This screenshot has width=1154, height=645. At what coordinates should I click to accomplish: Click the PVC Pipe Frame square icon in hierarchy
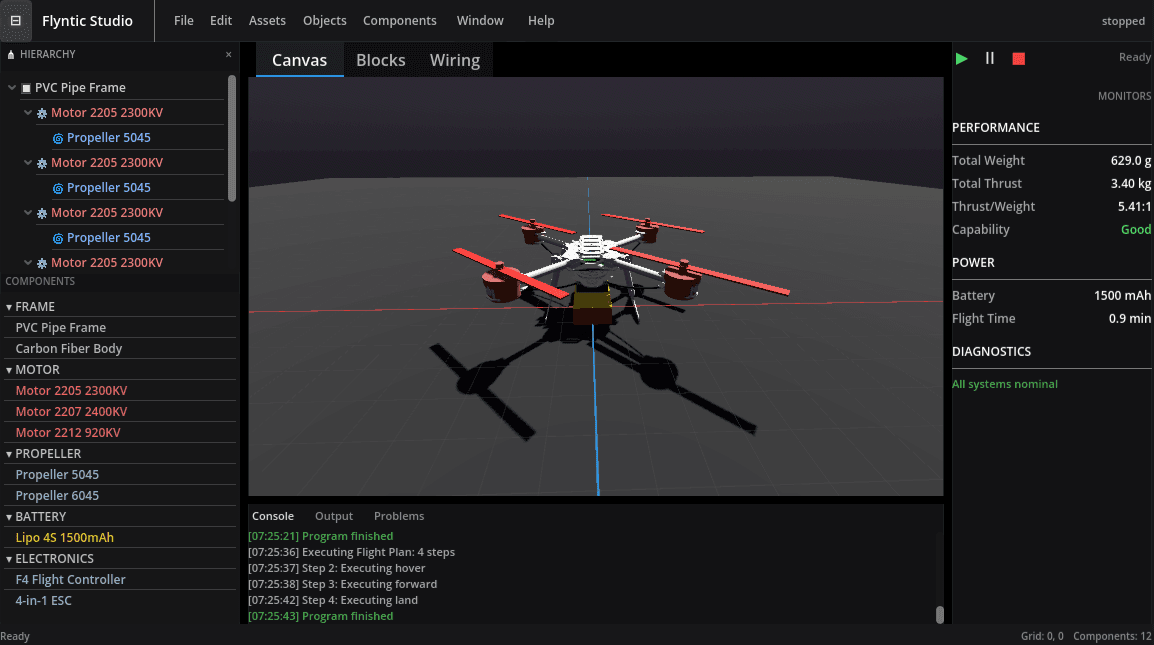click(26, 88)
